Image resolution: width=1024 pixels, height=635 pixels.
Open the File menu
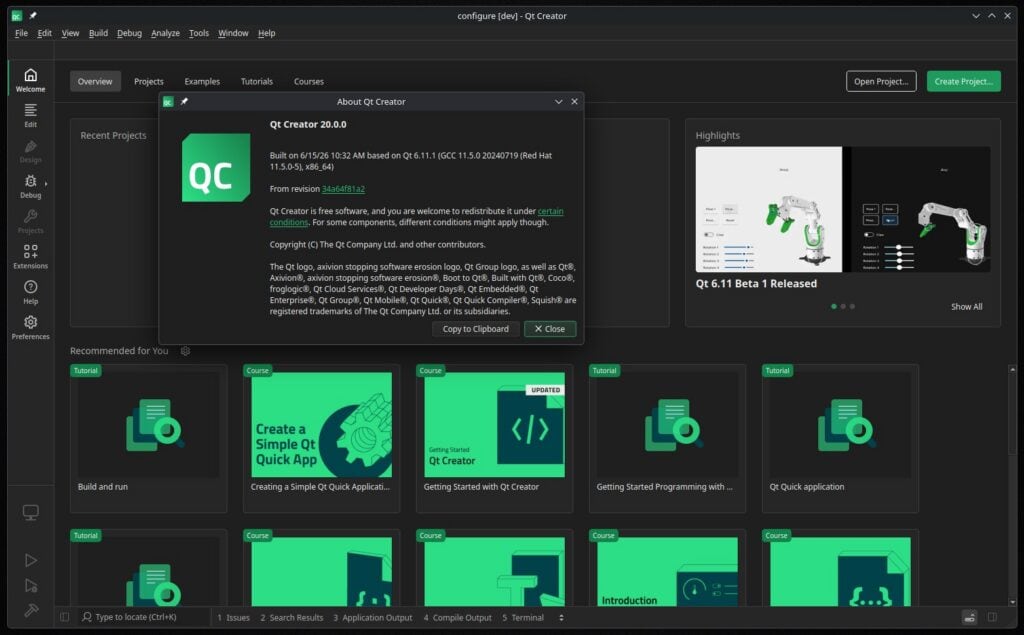point(22,33)
